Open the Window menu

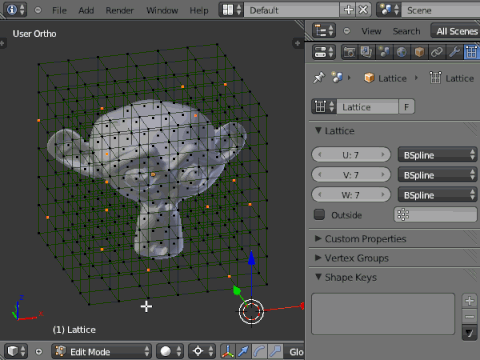(162, 10)
